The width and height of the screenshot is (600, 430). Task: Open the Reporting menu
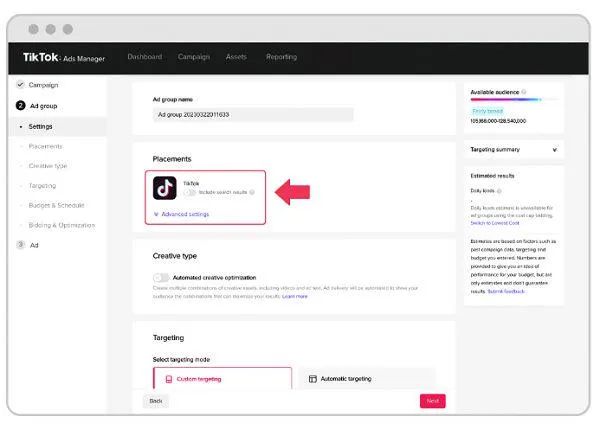pos(281,57)
